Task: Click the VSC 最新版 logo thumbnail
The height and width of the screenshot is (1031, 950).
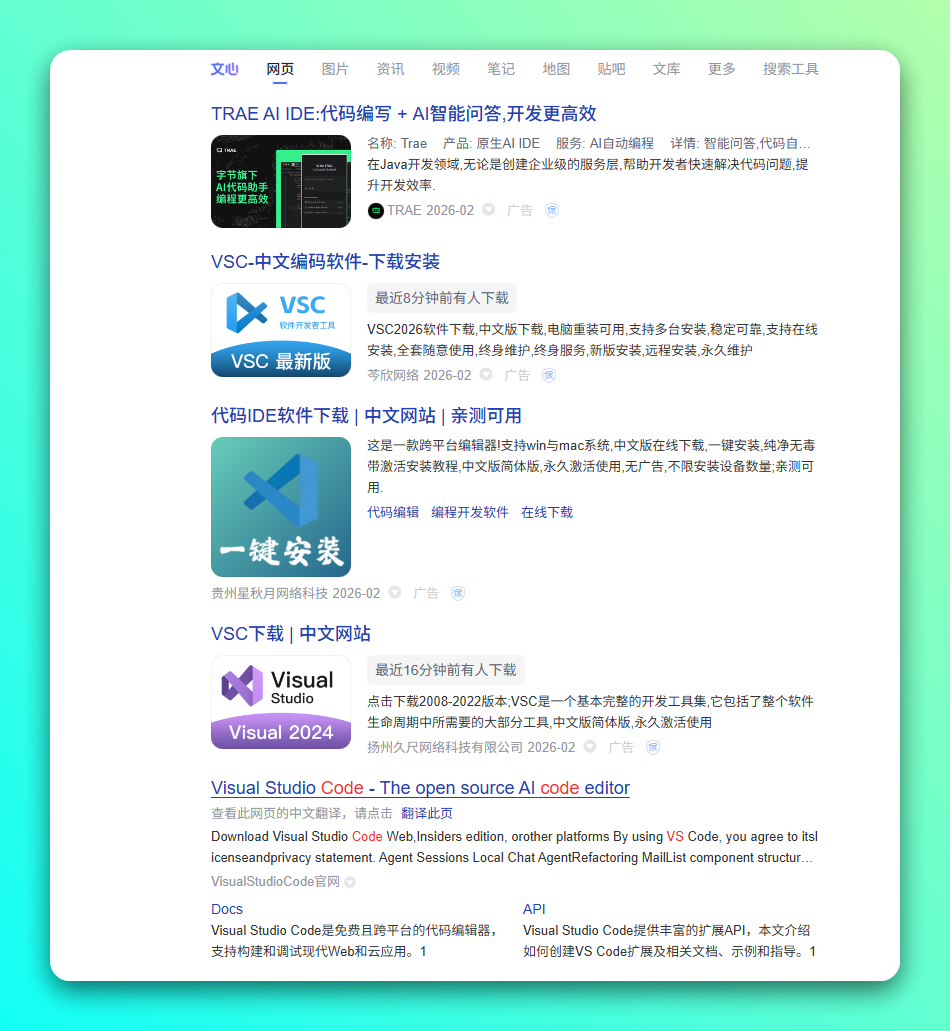Action: tap(281, 330)
